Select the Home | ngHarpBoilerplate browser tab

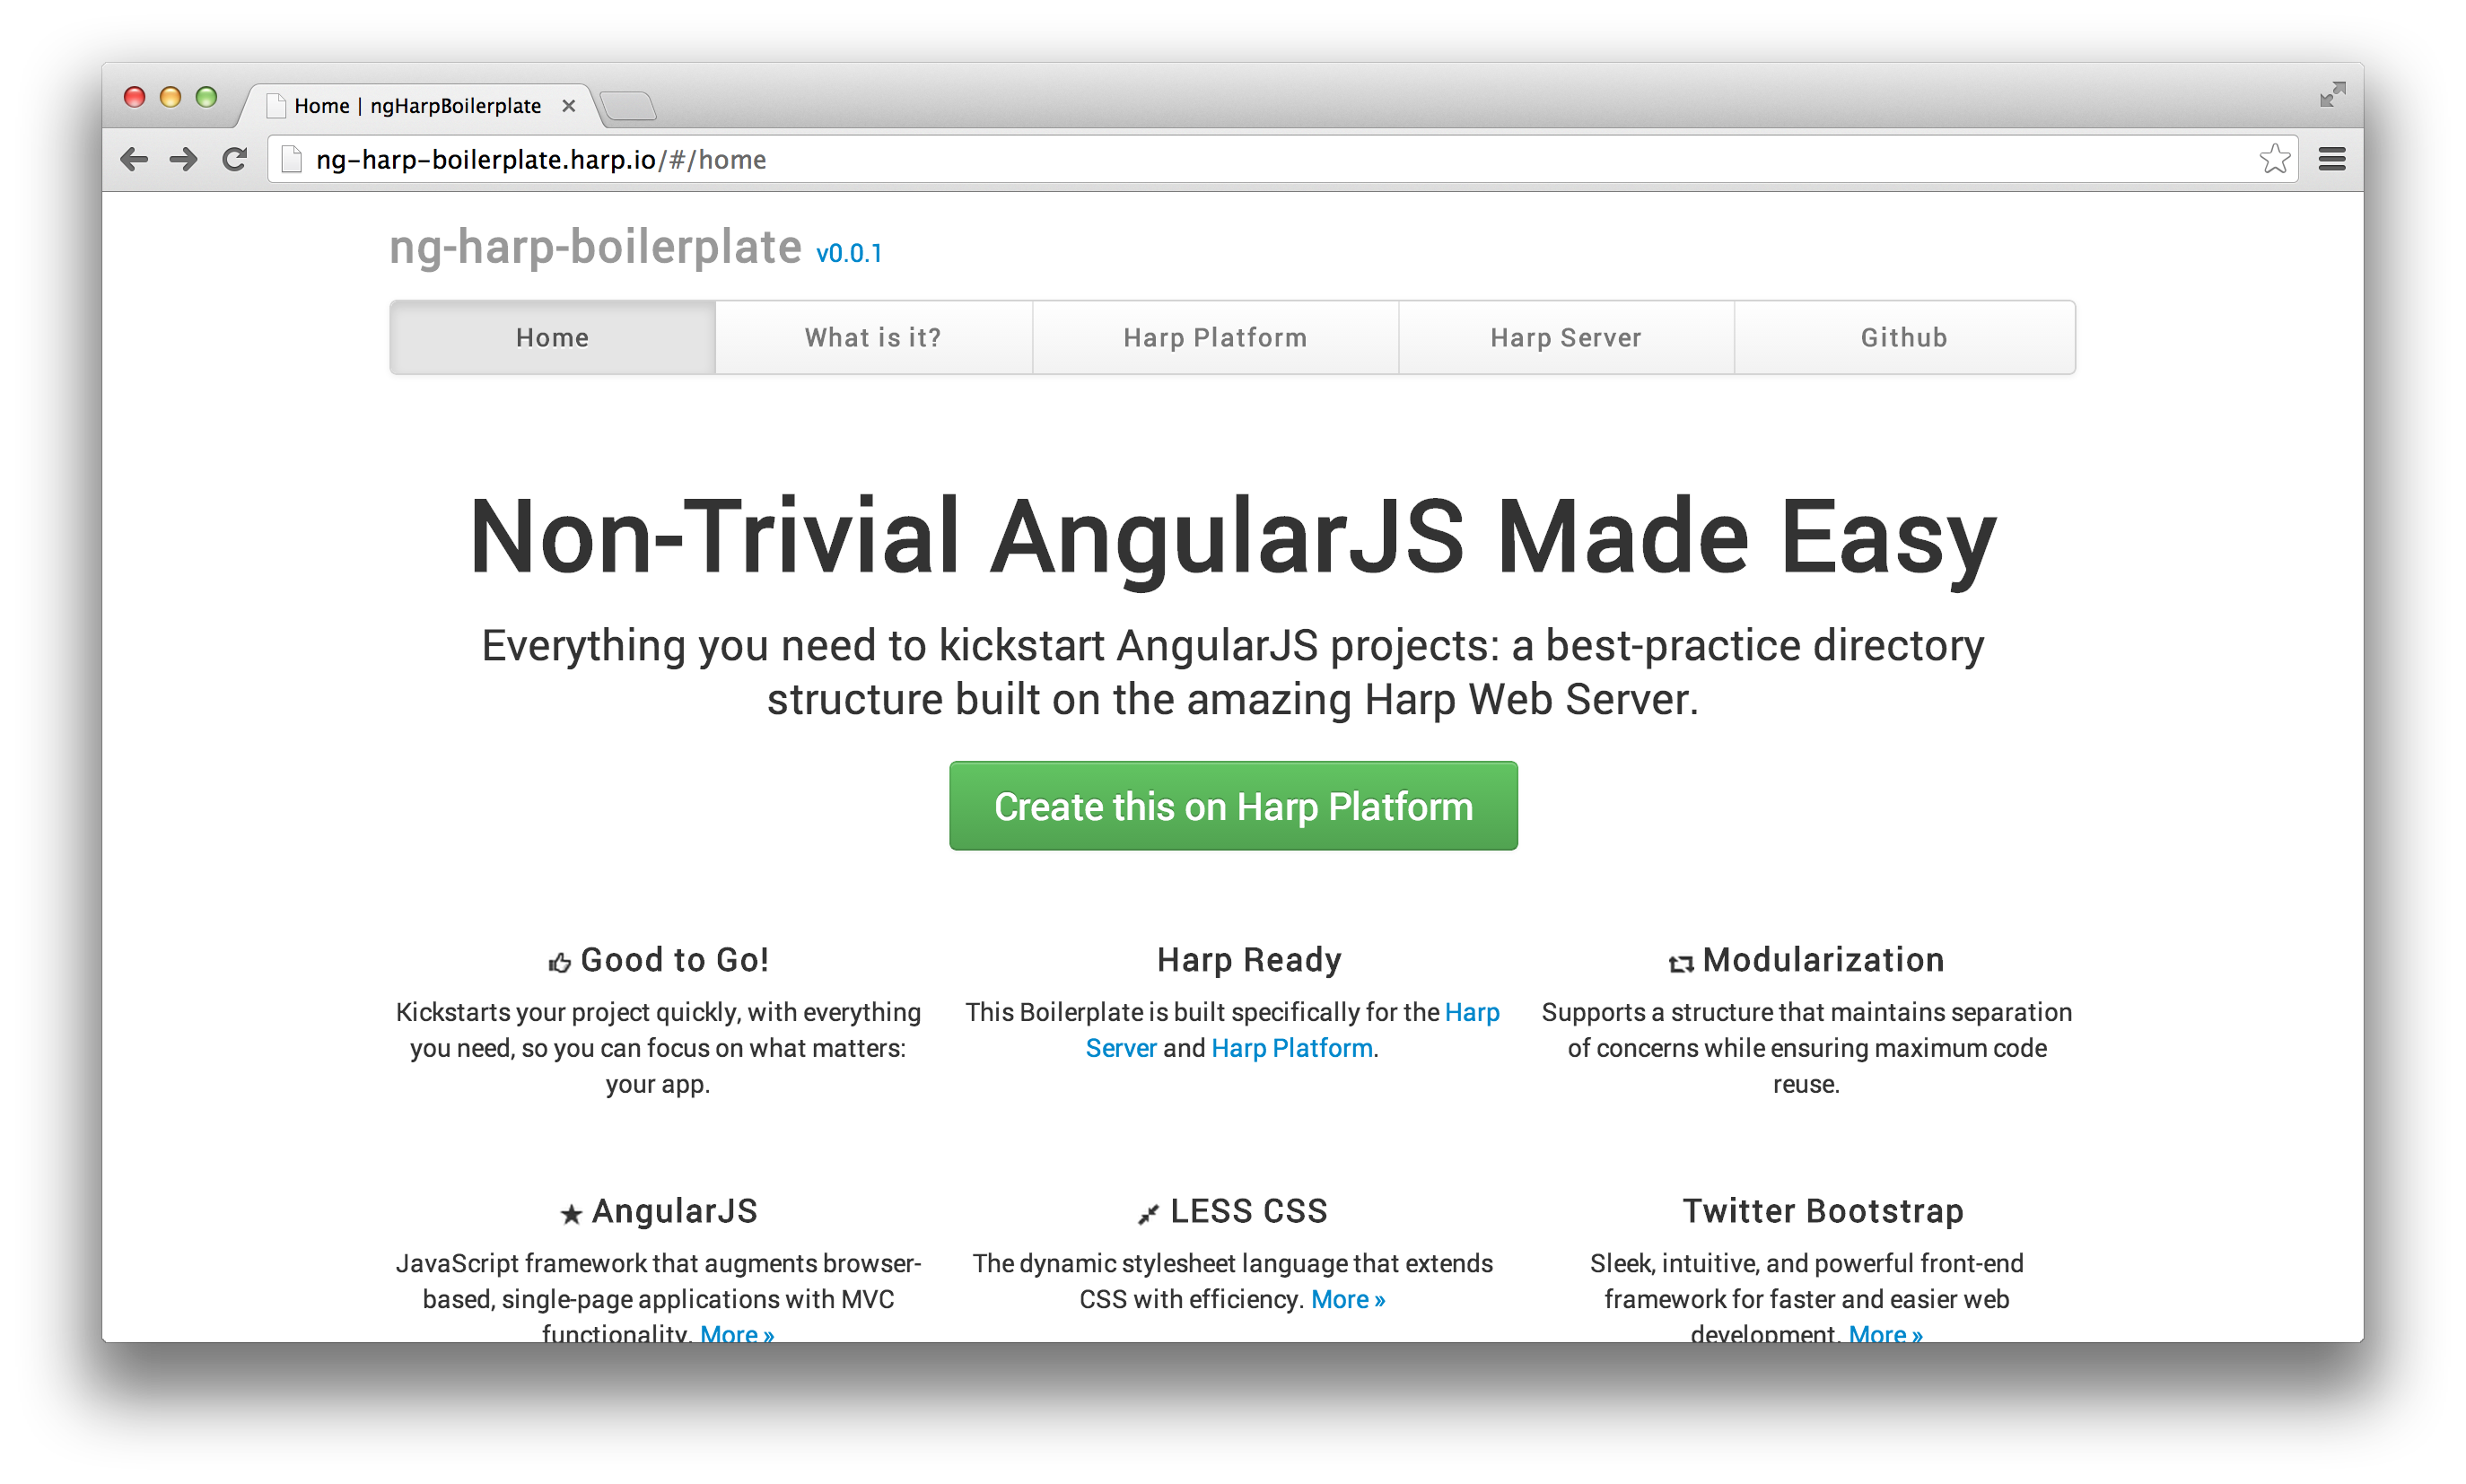pyautogui.click(x=420, y=105)
